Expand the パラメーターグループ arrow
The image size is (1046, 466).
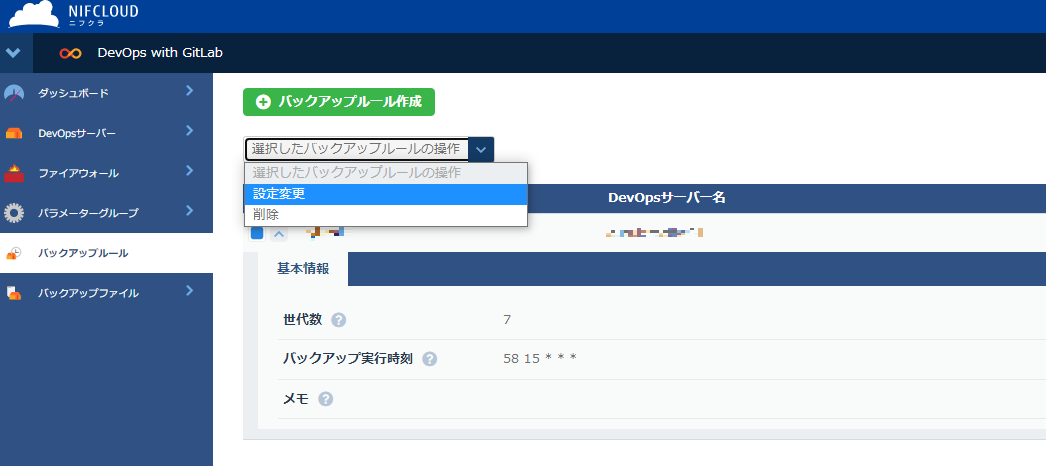(x=189, y=211)
